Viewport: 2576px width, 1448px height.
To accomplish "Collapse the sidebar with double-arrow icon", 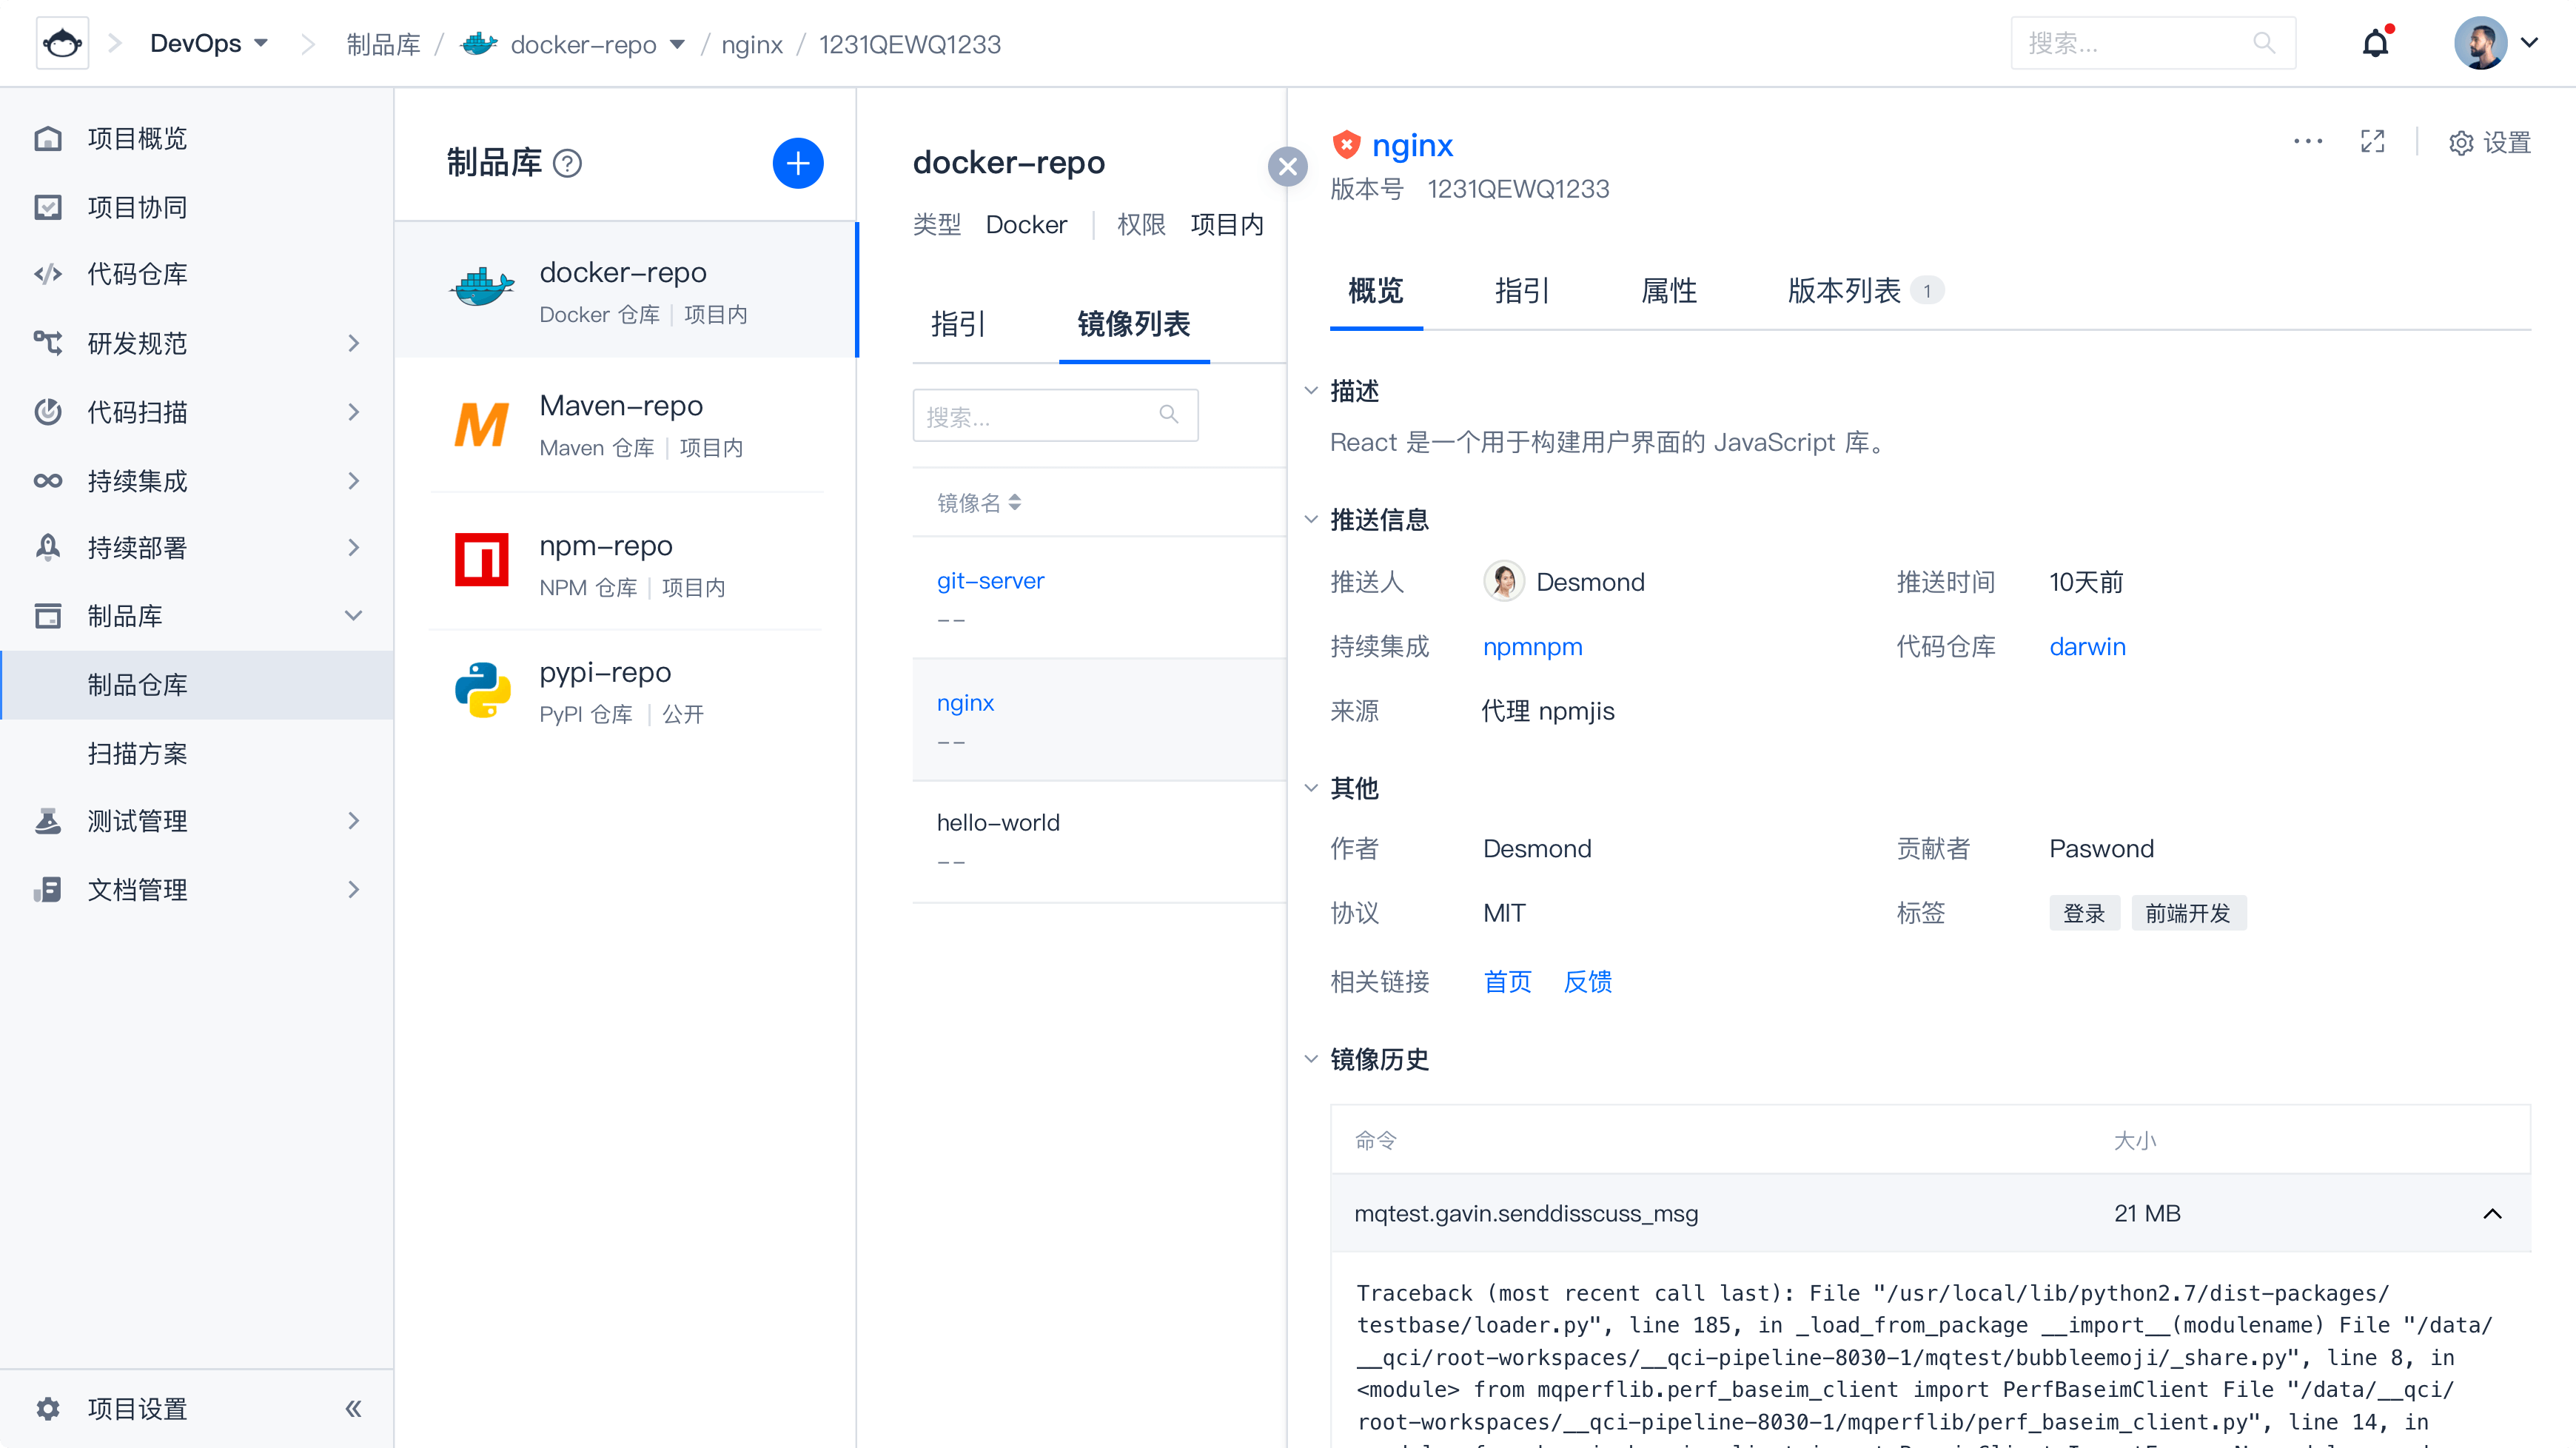I will tap(353, 1408).
